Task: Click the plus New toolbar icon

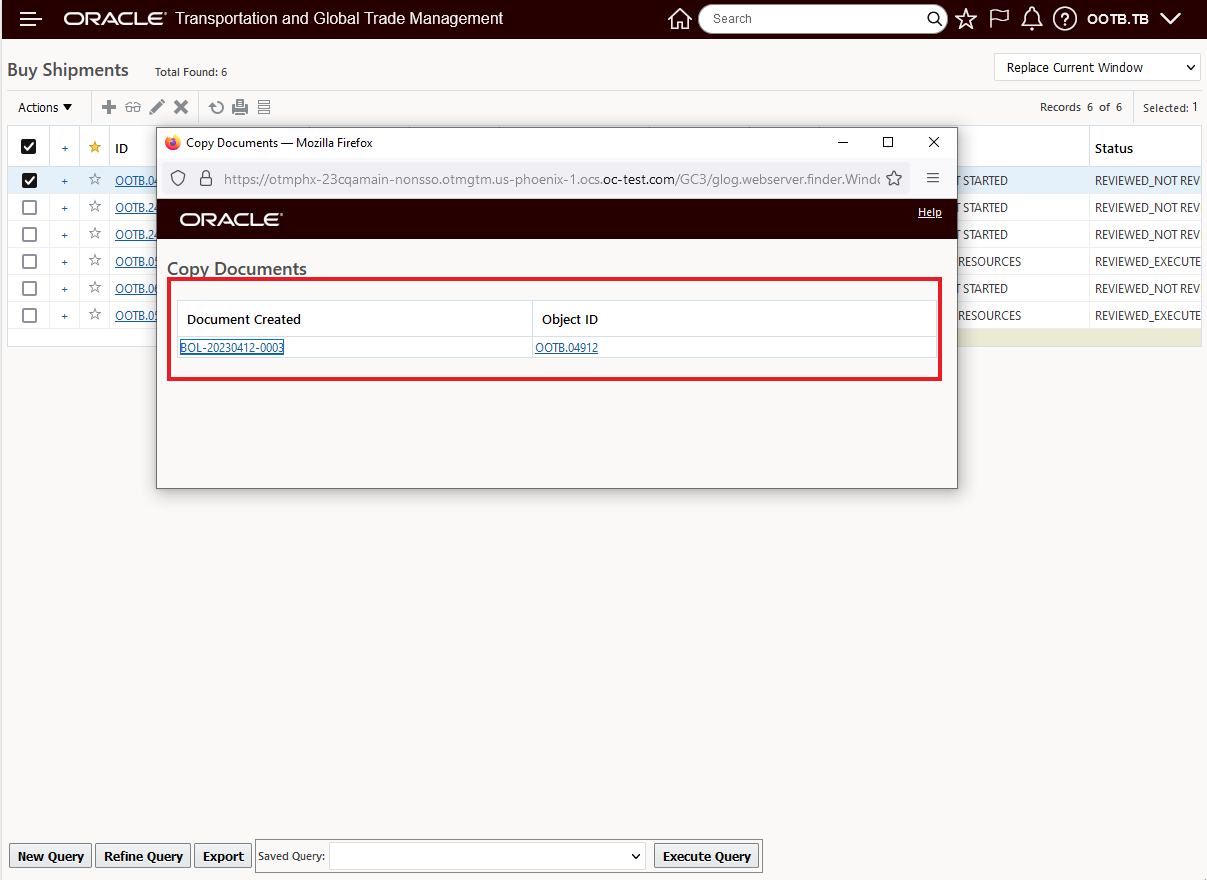Action: click(x=110, y=107)
